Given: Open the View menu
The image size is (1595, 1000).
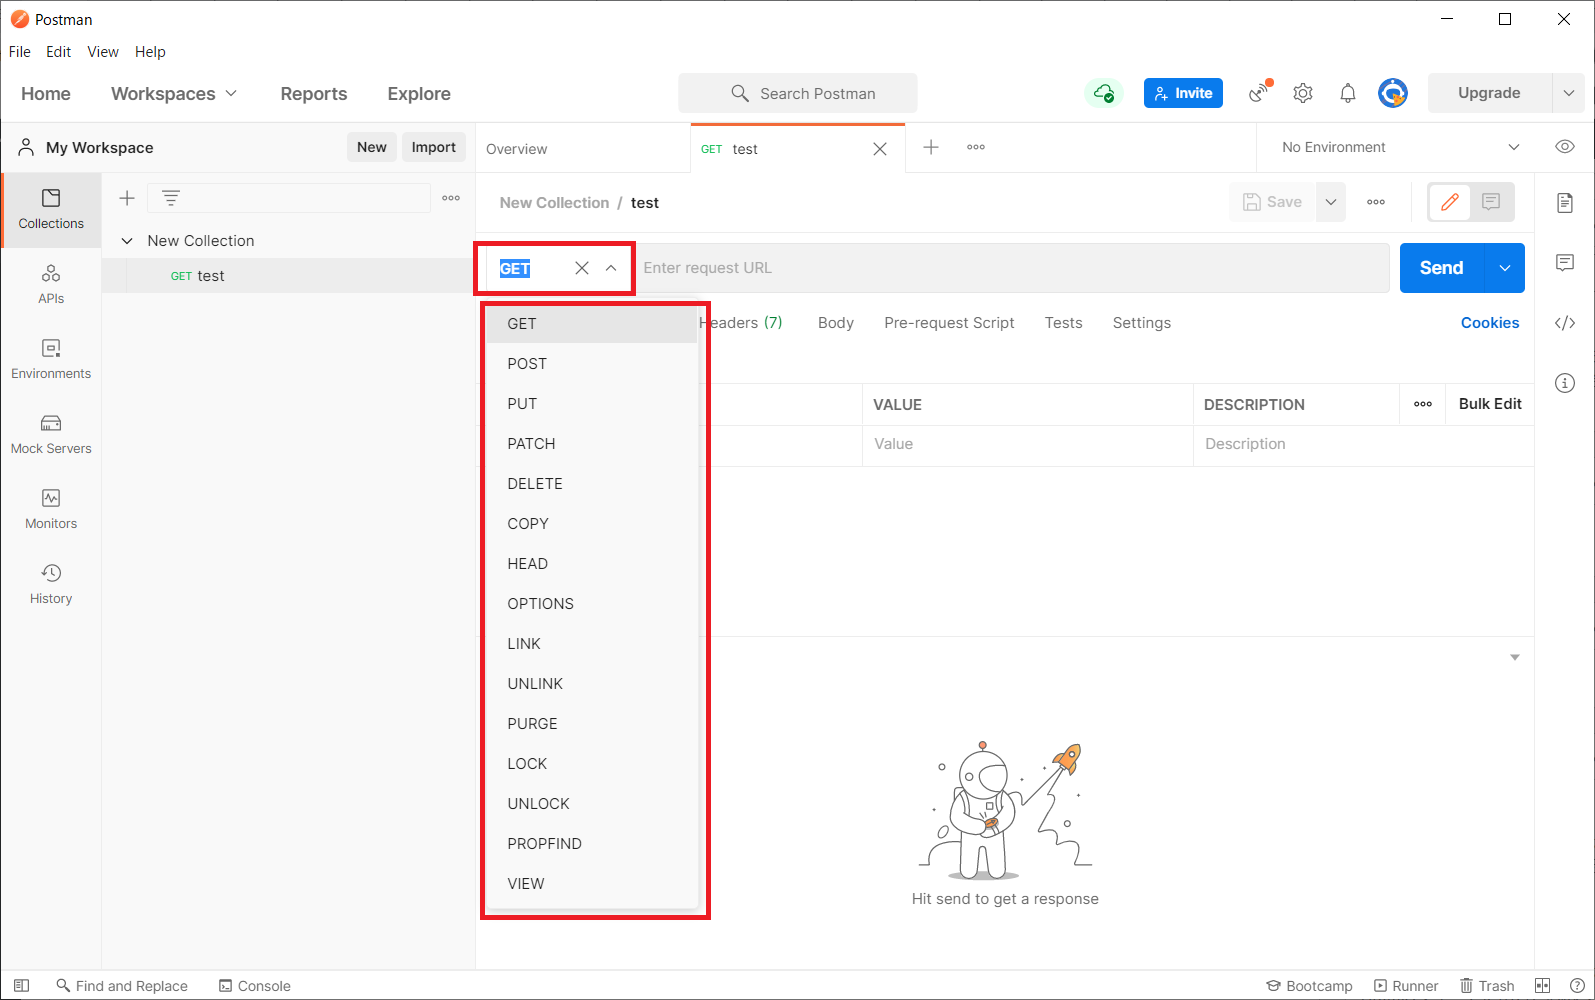Looking at the screenshot, I should point(103,52).
